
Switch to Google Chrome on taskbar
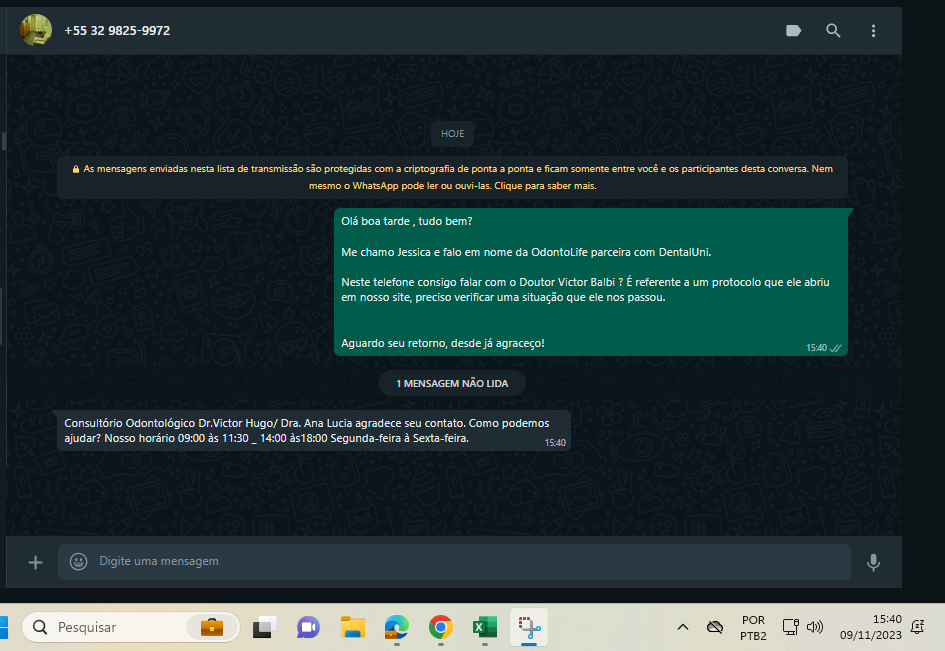pyautogui.click(x=441, y=627)
